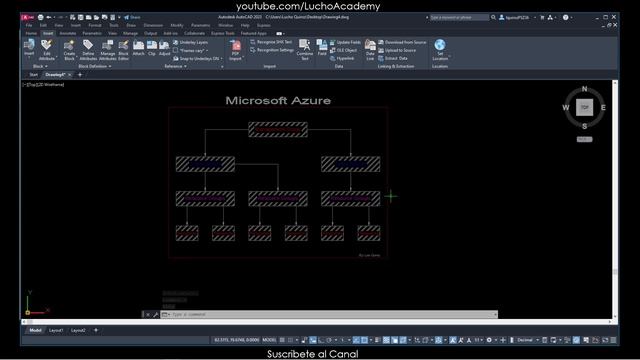This screenshot has height=360, width=640.
Task: Add a new drawing tab with the plus button
Action: pos(80,75)
